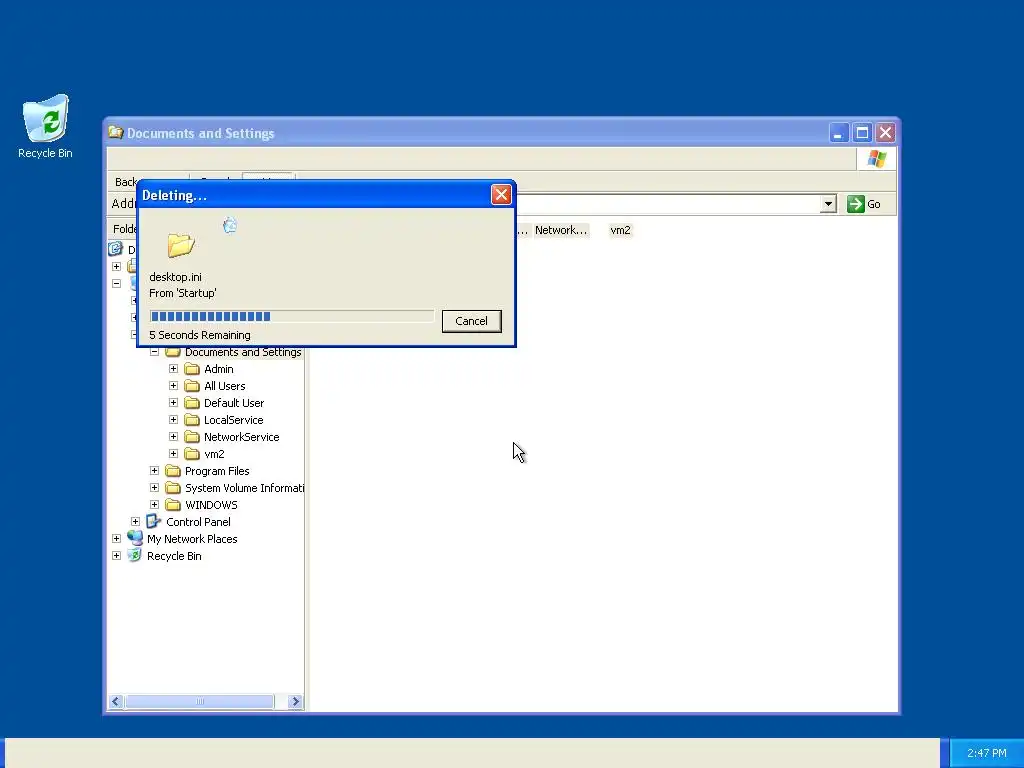Click the Go button beside the Address bar
The width and height of the screenshot is (1024, 768).
pos(864,204)
